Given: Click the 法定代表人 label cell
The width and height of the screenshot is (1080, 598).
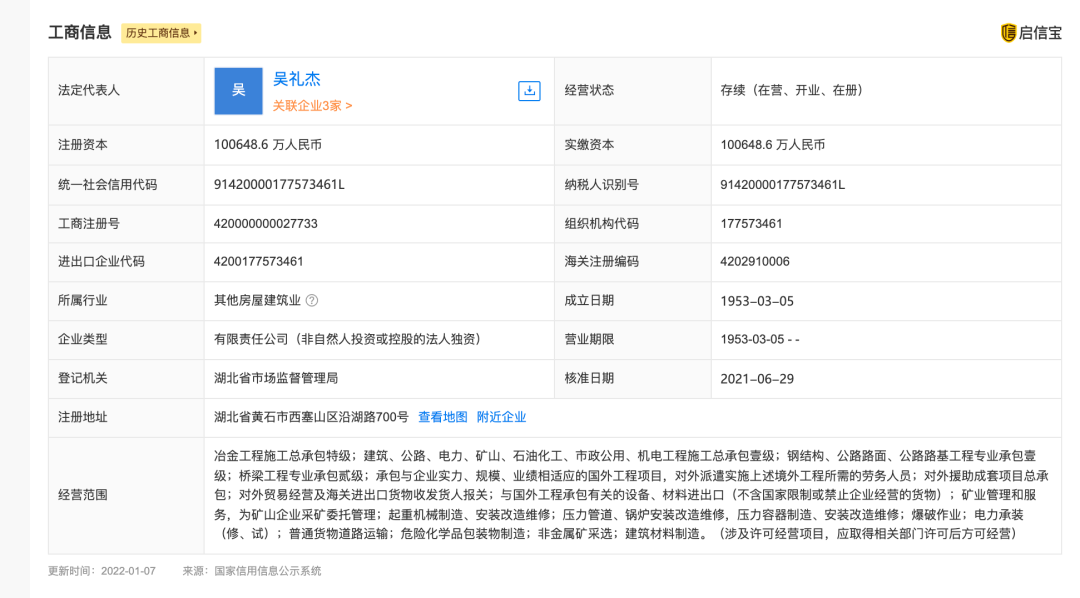Looking at the screenshot, I should 126,91.
